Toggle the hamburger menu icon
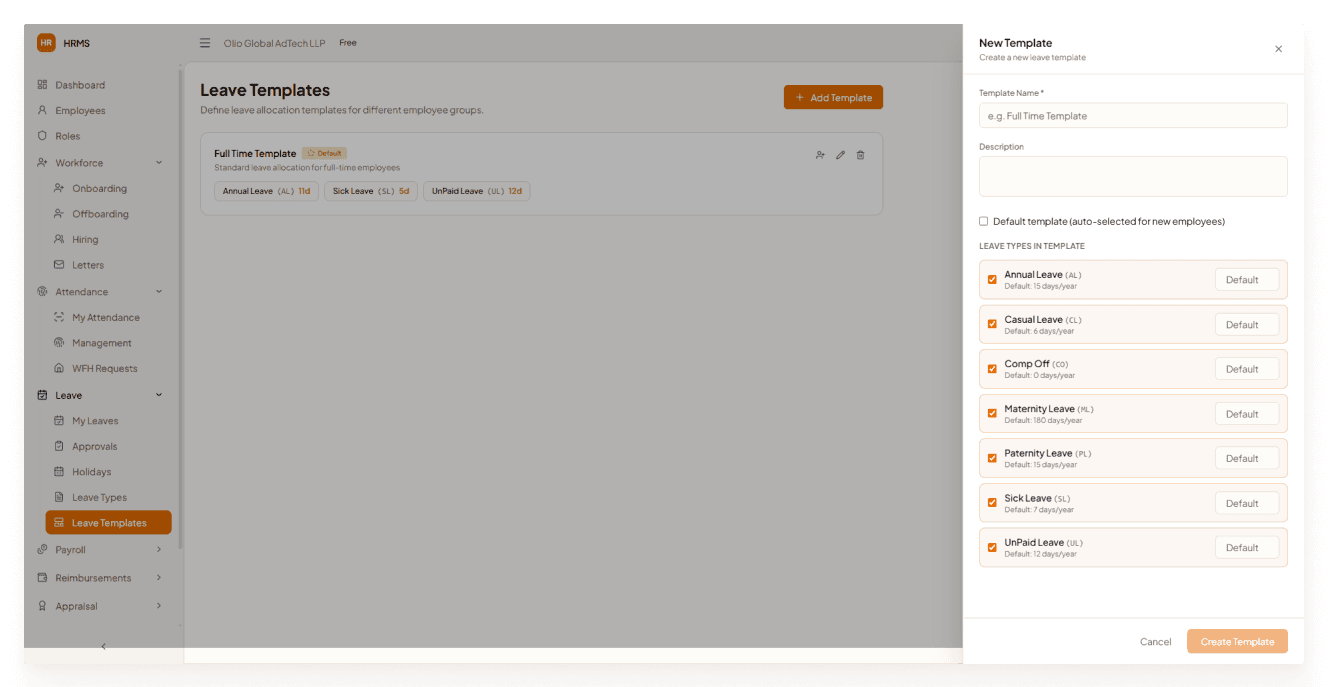The height and width of the screenshot is (687, 1328). 205,43
